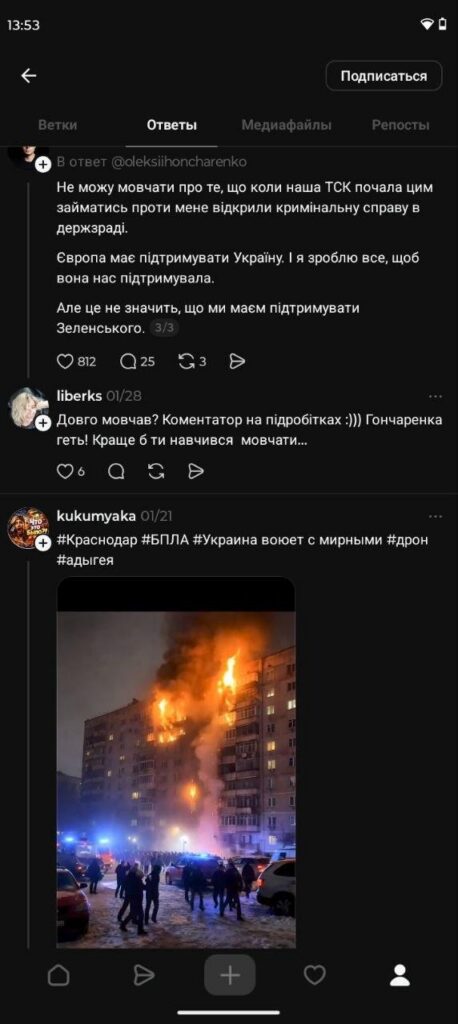Screen dimensions: 458x1024
Task: Follow liberks via avatar plus badge
Action: 43,423
